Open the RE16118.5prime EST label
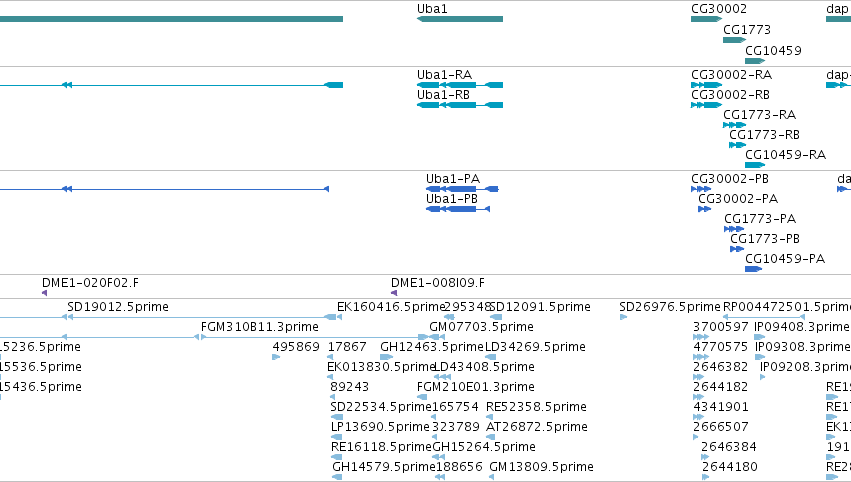Screen dimensions: 851x482 tap(381, 447)
